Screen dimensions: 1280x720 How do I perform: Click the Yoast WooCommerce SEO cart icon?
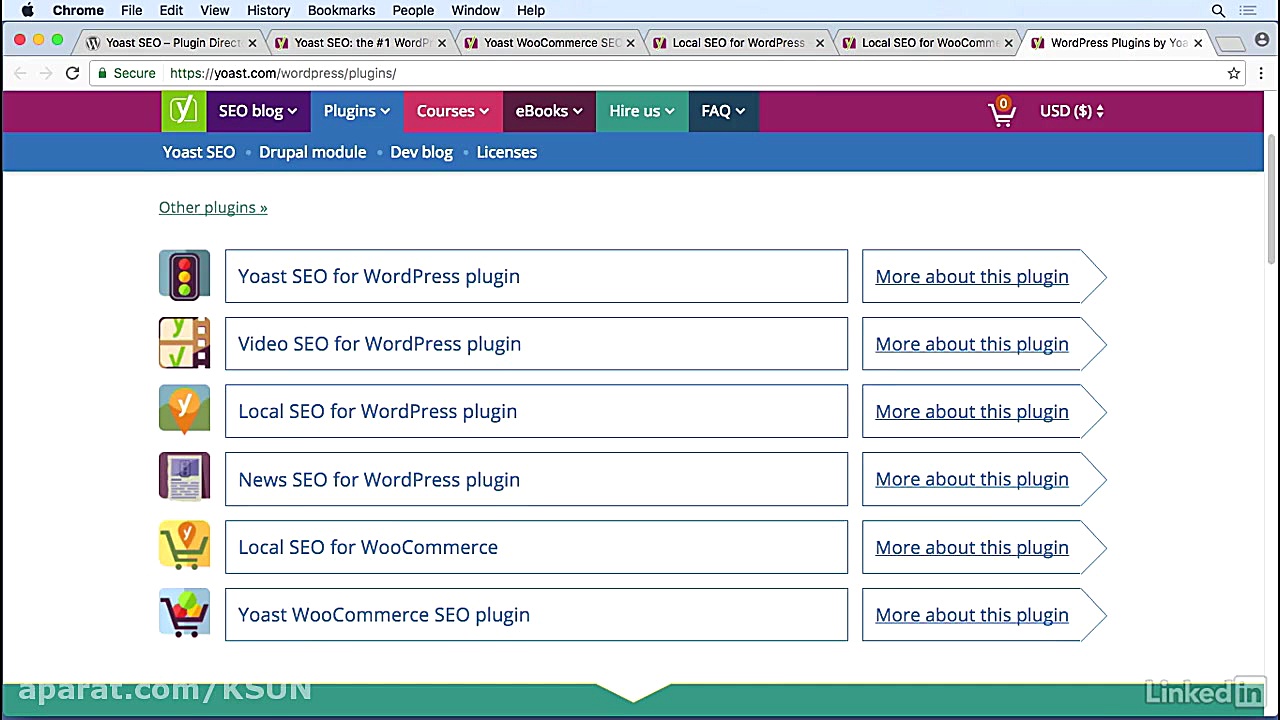tap(184, 614)
